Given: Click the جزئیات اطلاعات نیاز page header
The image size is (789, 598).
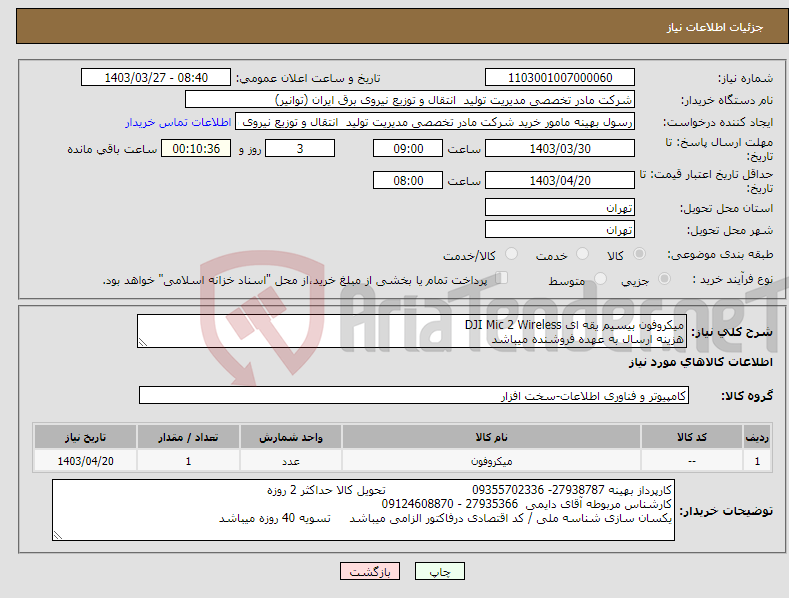Looking at the screenshot, I should [x=715, y=27].
